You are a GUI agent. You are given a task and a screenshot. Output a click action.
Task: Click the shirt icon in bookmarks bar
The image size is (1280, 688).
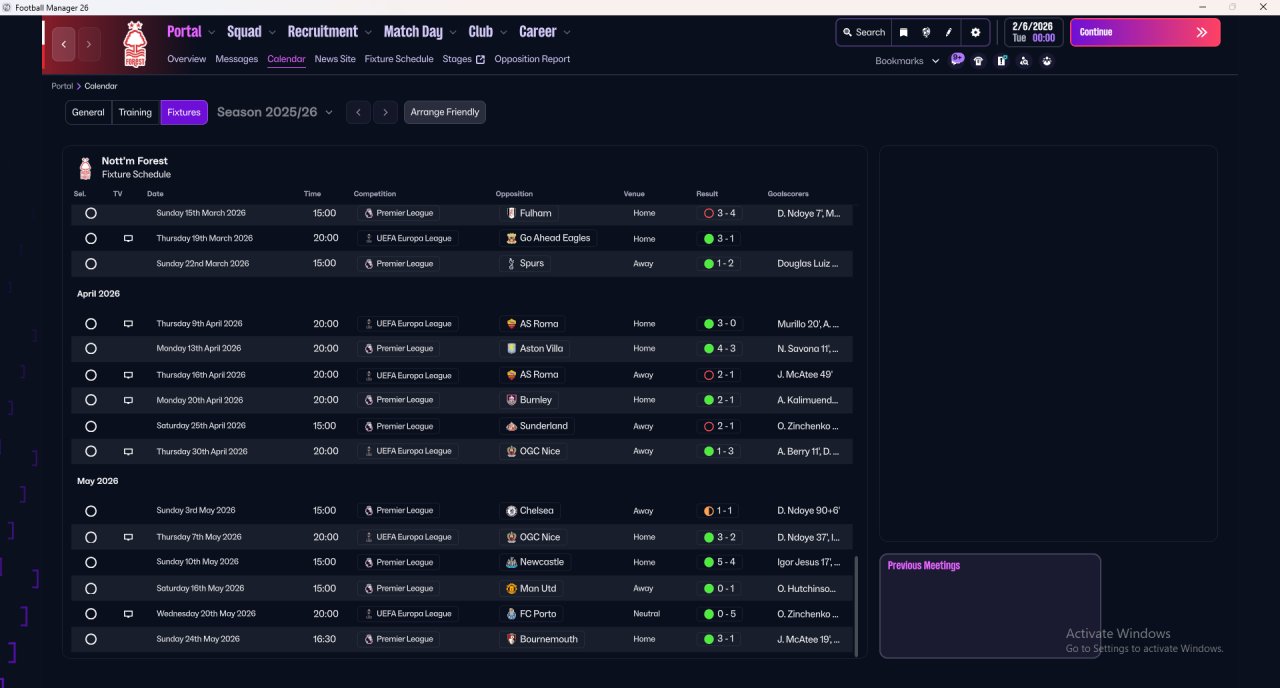(x=978, y=61)
